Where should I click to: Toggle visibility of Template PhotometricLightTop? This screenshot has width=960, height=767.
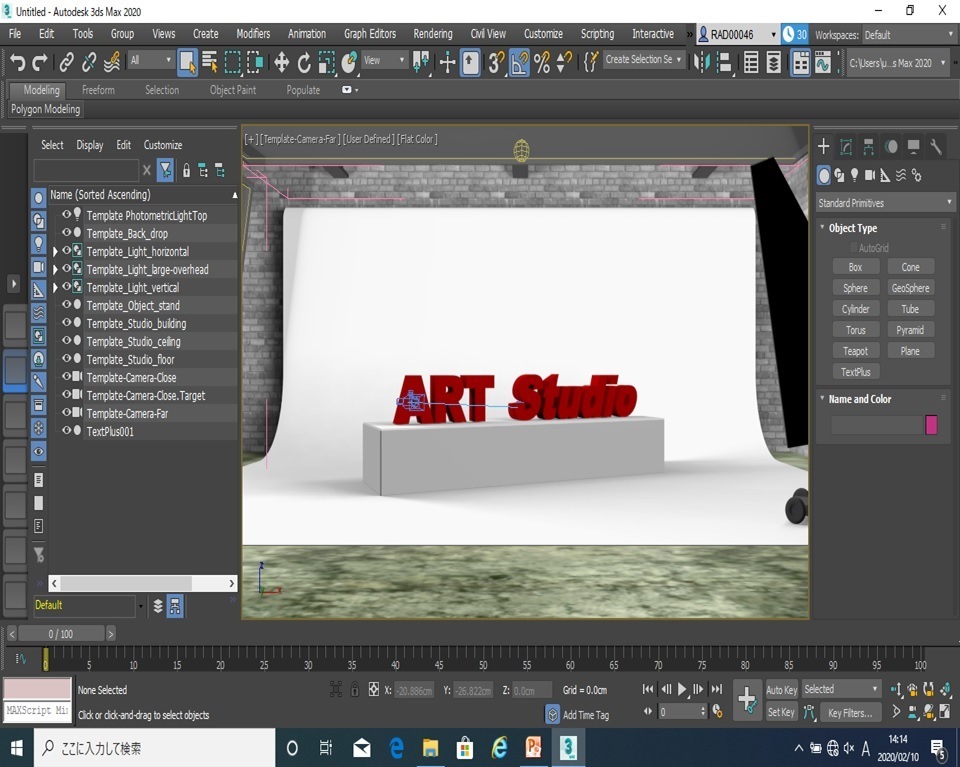tap(66, 214)
